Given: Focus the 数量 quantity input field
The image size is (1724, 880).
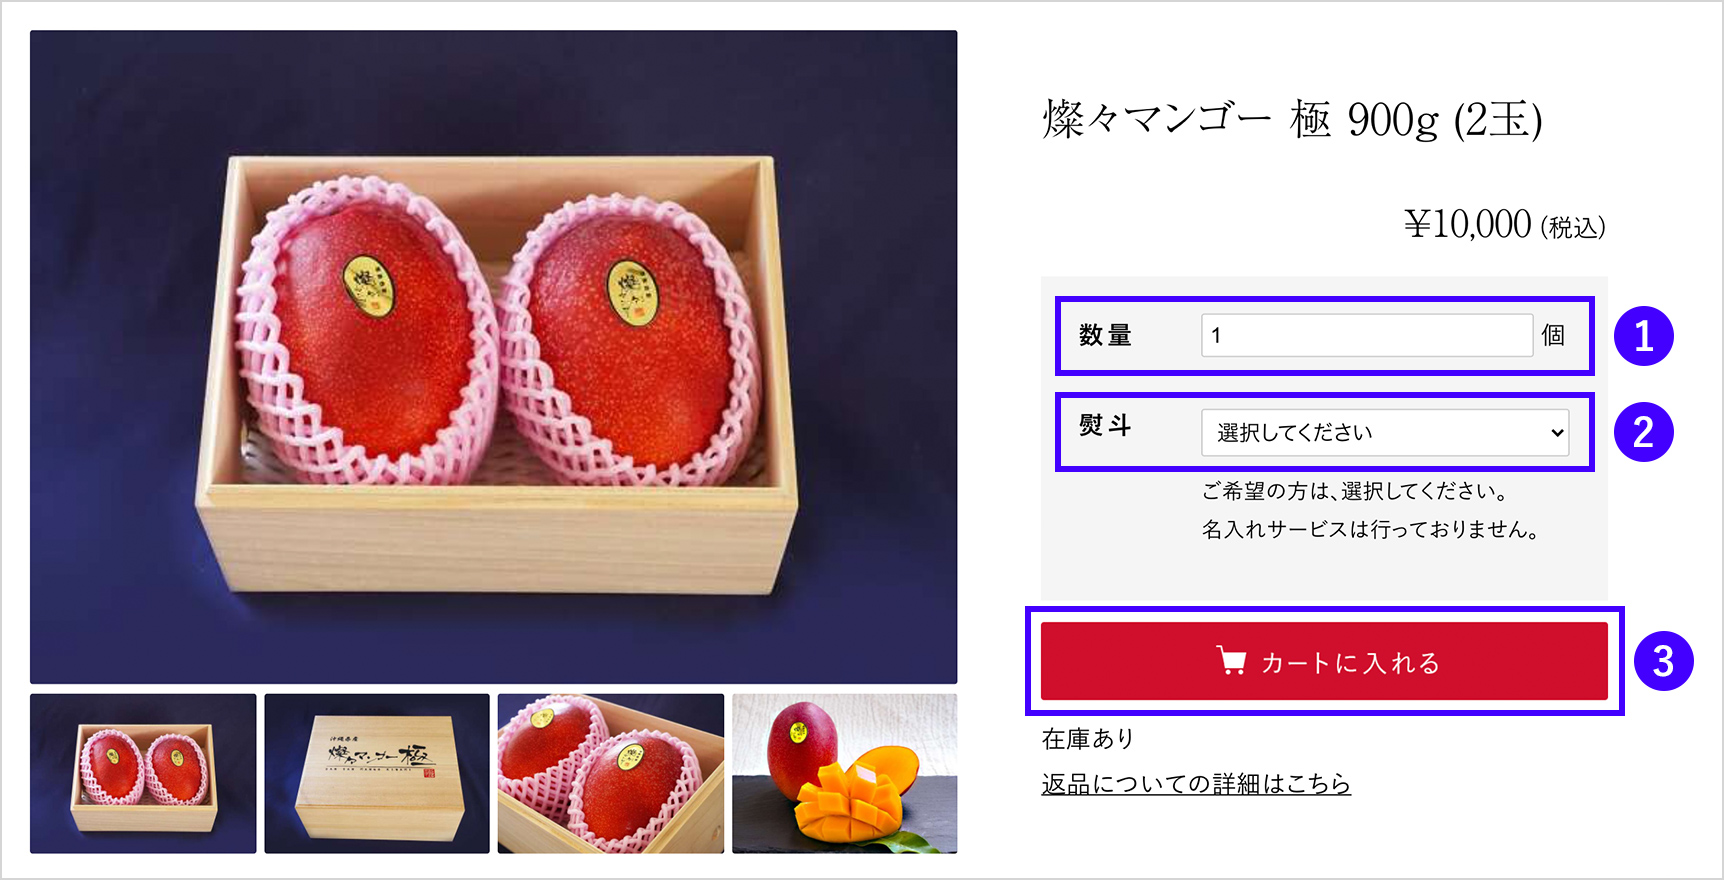Looking at the screenshot, I should click(x=1367, y=335).
